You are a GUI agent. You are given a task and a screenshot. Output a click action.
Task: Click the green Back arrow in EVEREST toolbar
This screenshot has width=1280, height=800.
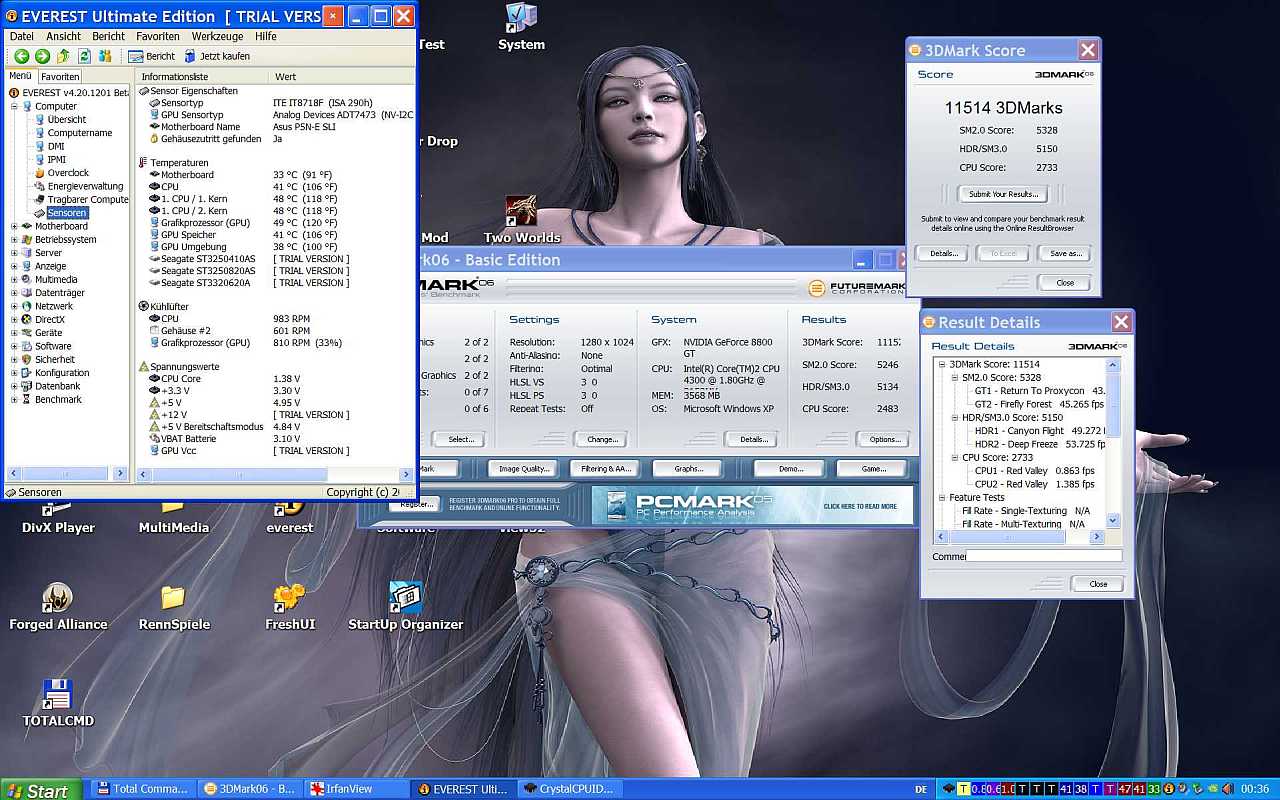point(22,56)
